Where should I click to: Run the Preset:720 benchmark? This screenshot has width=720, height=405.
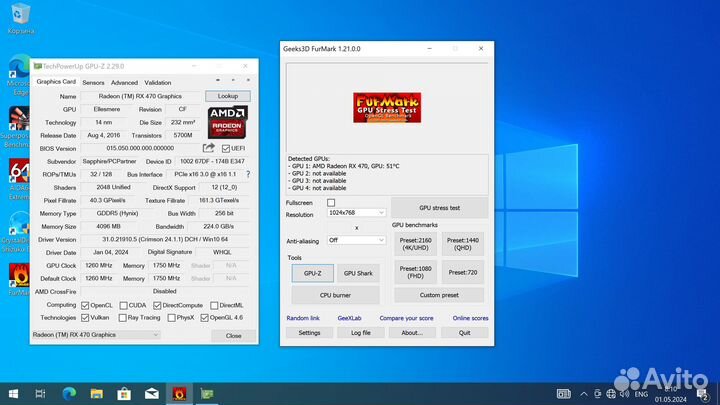coord(462,272)
